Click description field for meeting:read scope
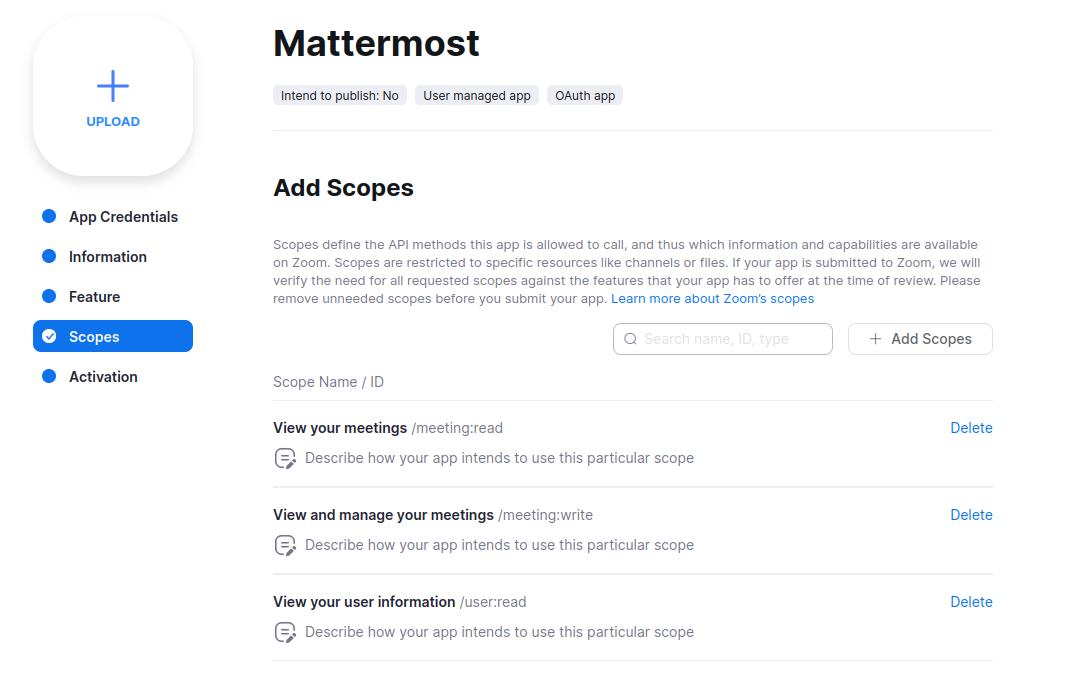The width and height of the screenshot is (1084, 683). point(499,458)
